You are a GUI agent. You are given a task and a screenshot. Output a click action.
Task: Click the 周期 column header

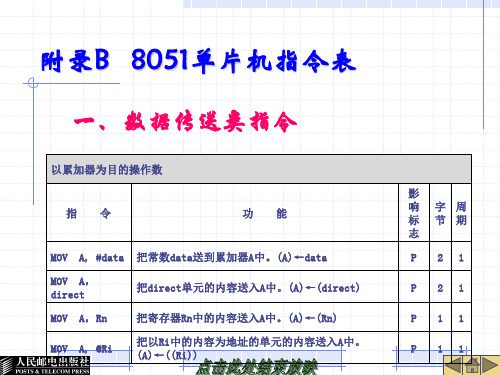461,213
